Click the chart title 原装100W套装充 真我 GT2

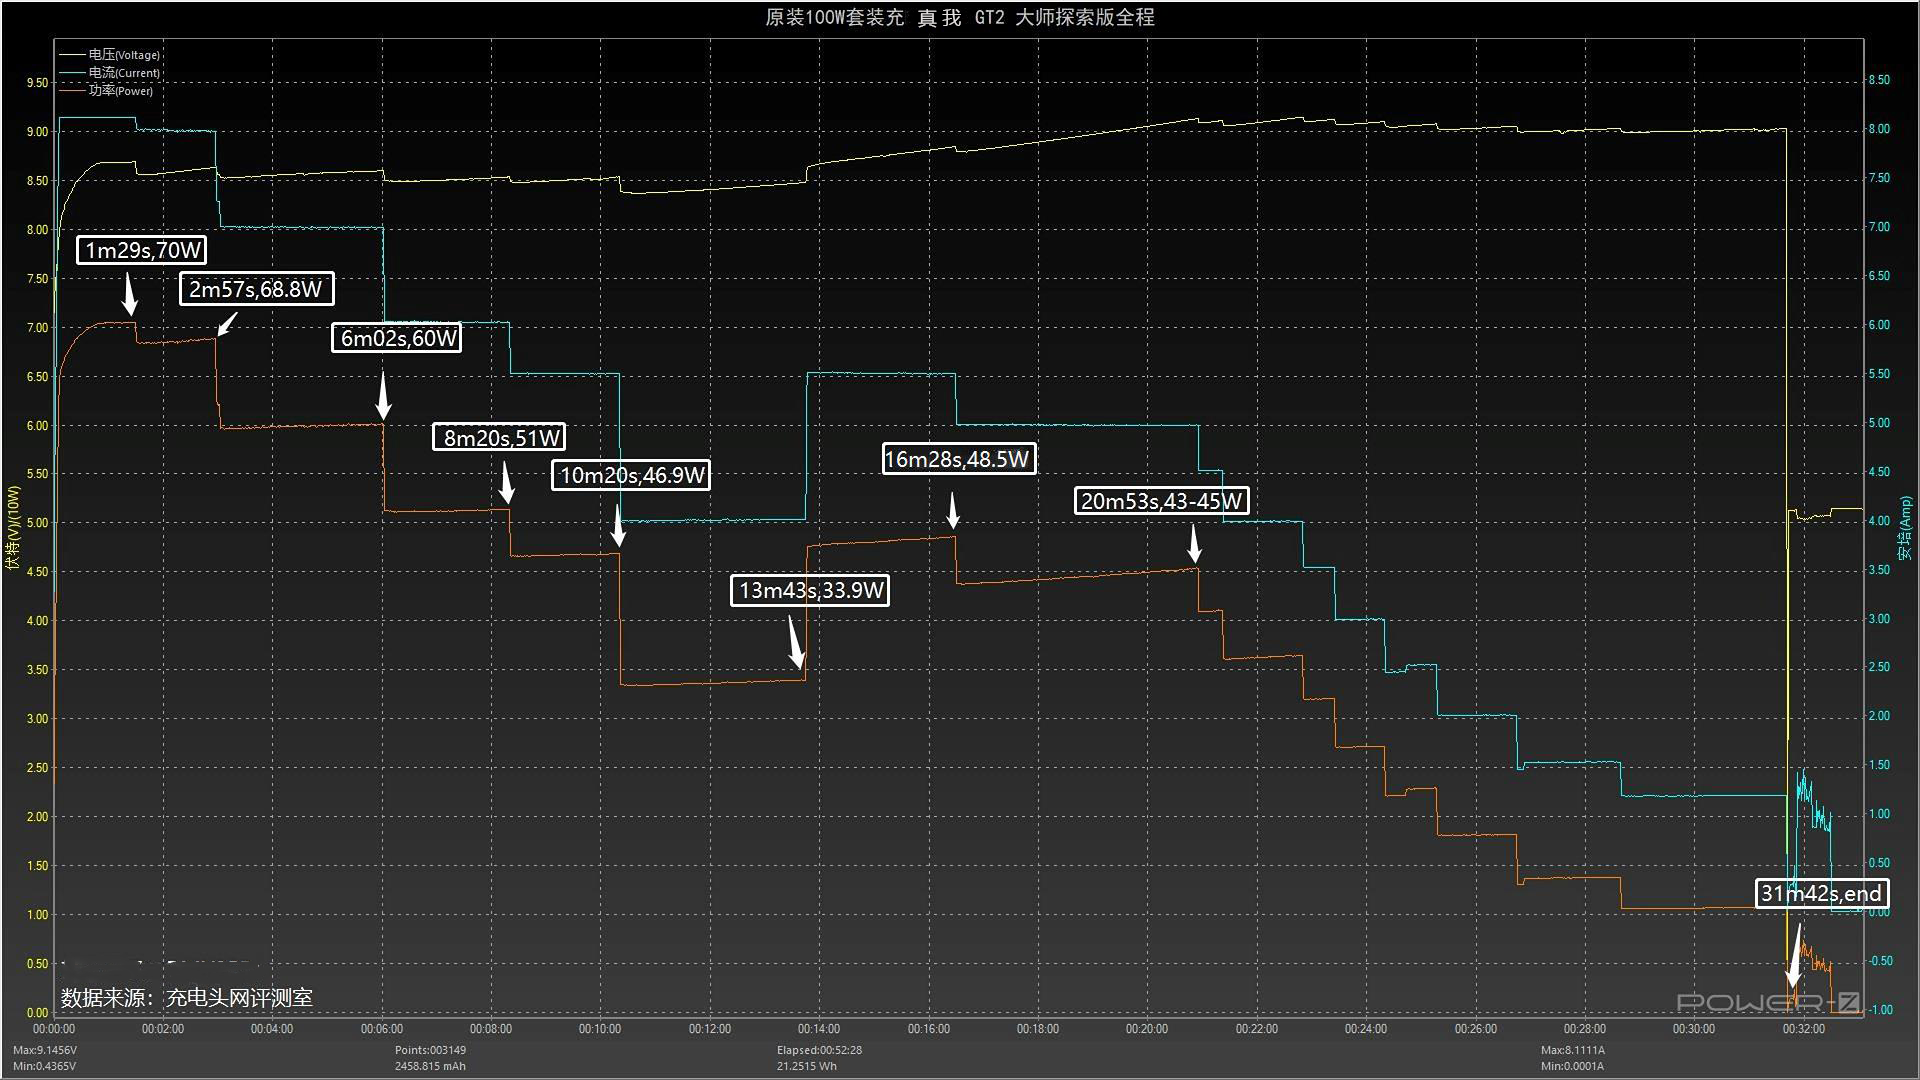[x=885, y=17]
